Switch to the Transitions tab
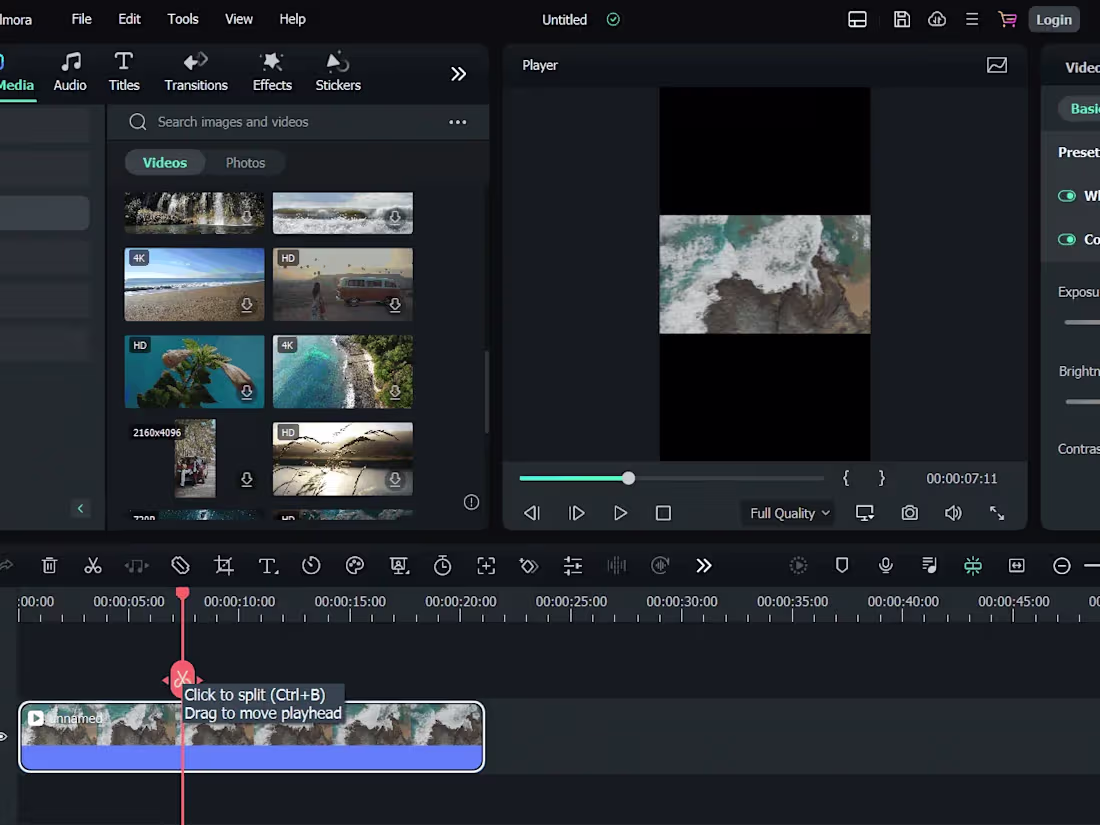1100x825 pixels. point(195,71)
